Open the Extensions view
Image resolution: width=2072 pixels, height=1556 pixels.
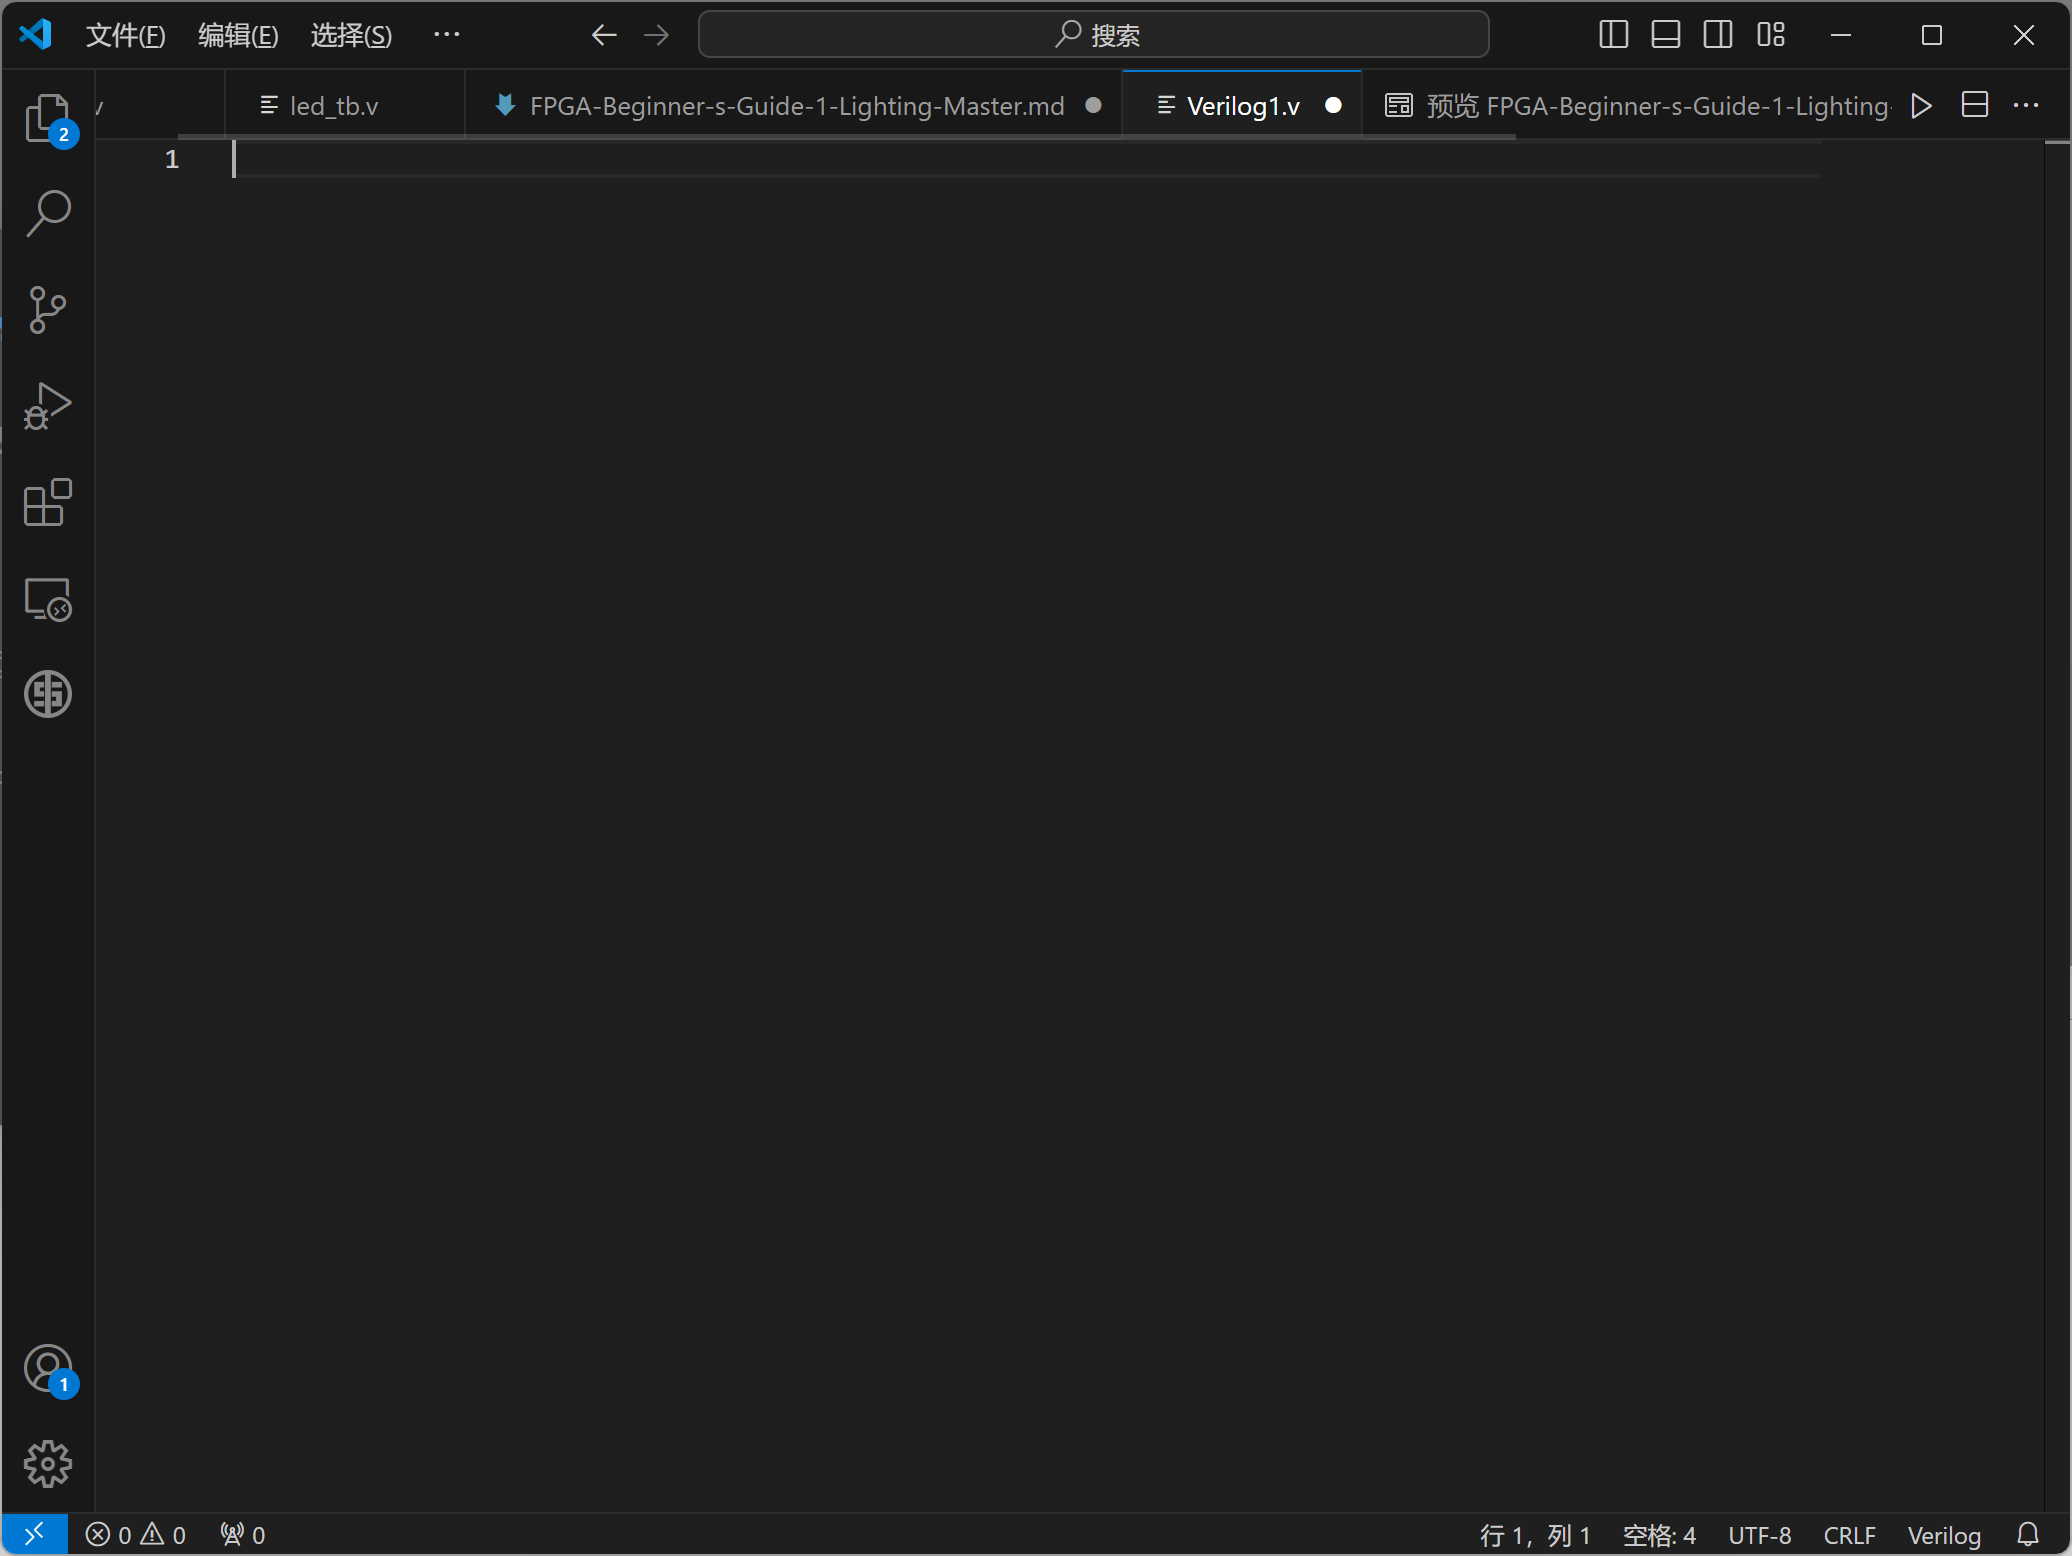[47, 502]
